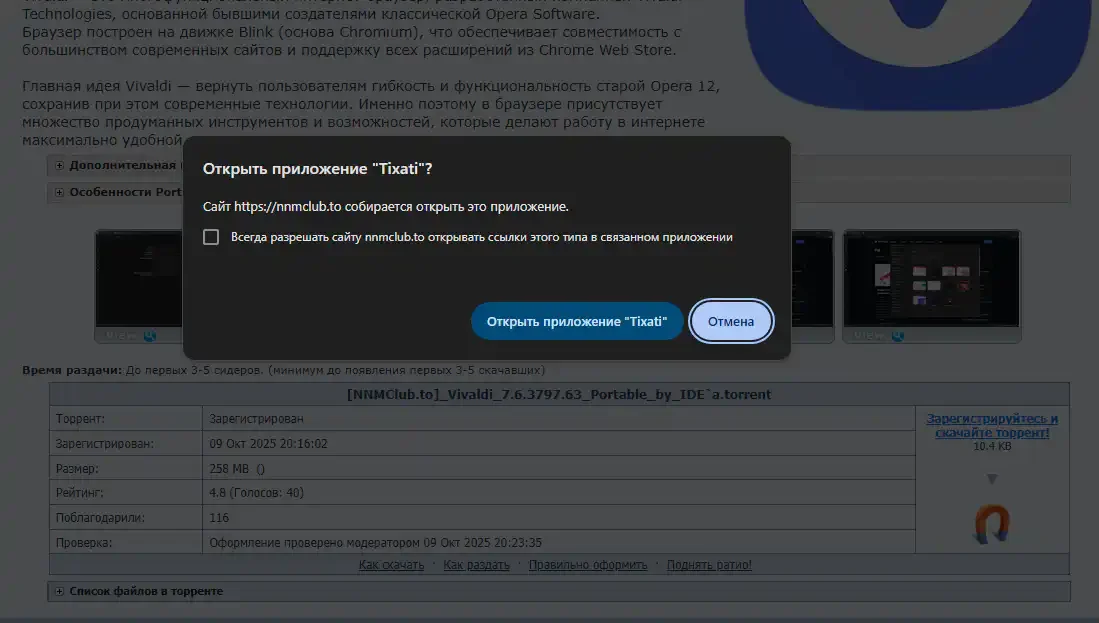Click the zoom icon under right thumbnail
Screen dimensions: 1099x623
tap(897, 336)
